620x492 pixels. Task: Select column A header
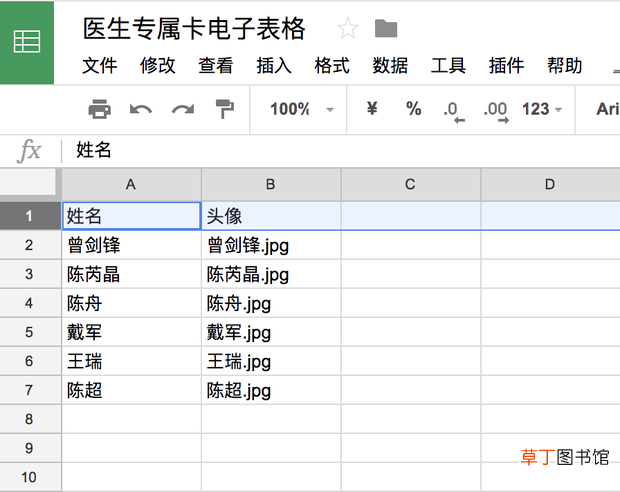click(131, 185)
